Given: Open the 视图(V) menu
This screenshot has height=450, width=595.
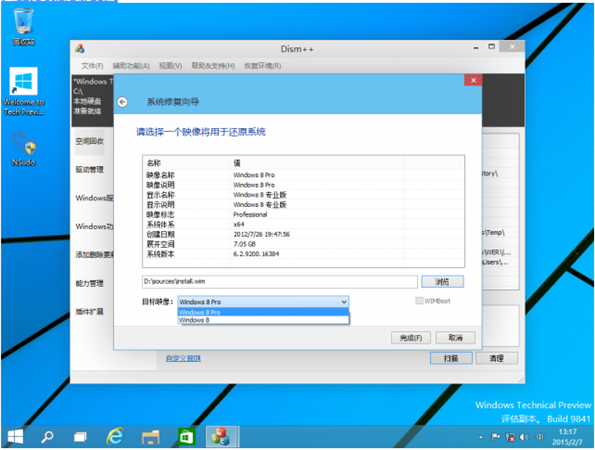Looking at the screenshot, I should [170, 66].
